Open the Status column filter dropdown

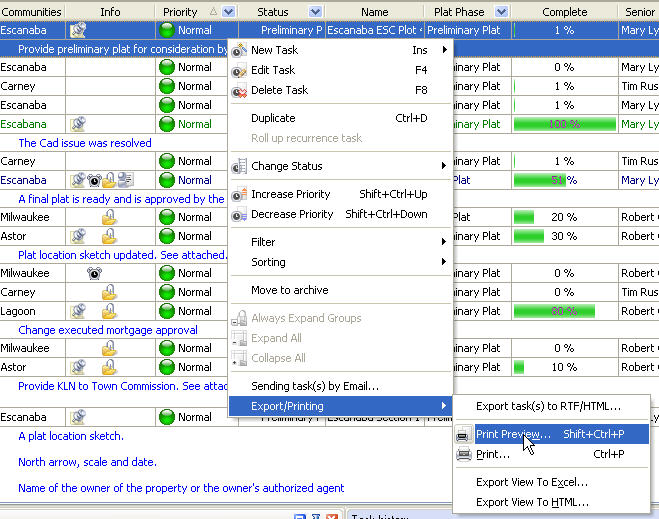[316, 12]
